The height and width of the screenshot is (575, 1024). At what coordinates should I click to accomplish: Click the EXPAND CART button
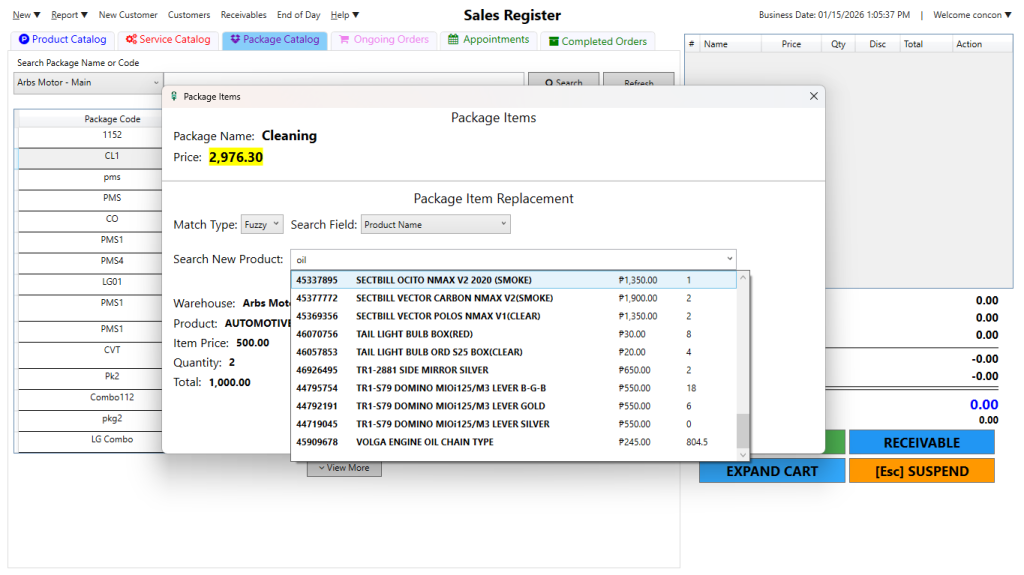771,471
